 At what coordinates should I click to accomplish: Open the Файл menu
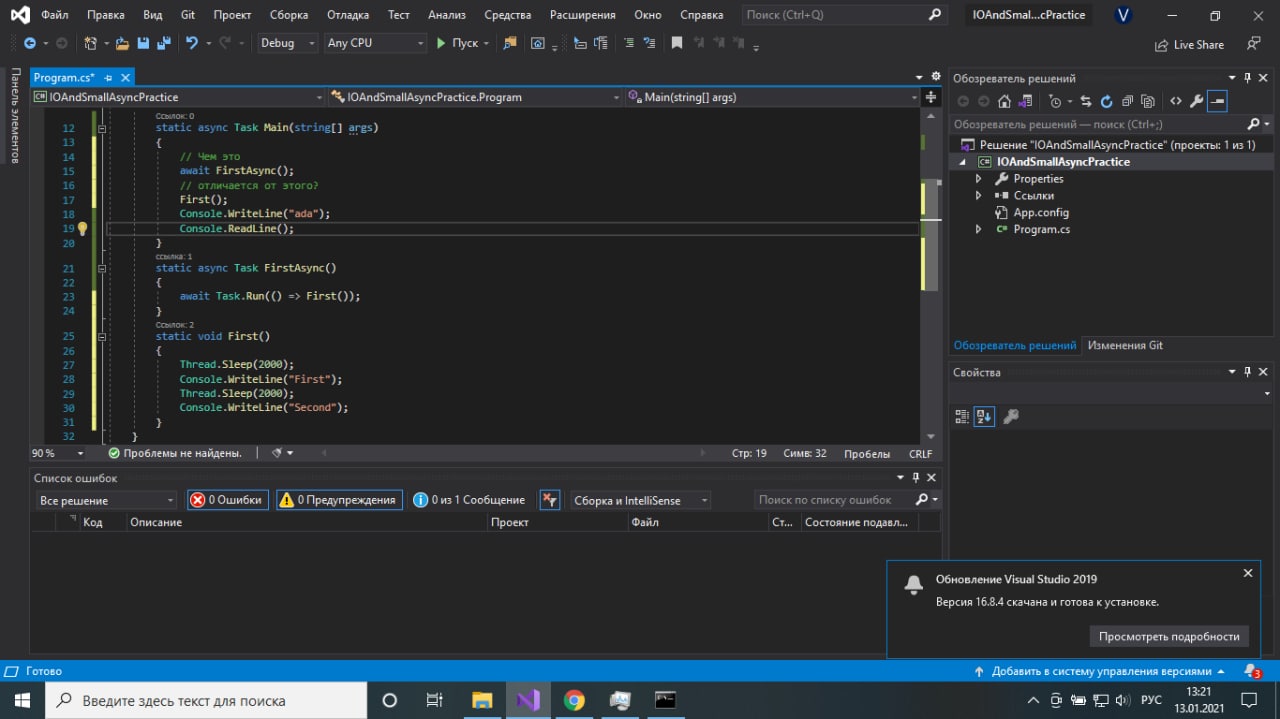pos(55,15)
